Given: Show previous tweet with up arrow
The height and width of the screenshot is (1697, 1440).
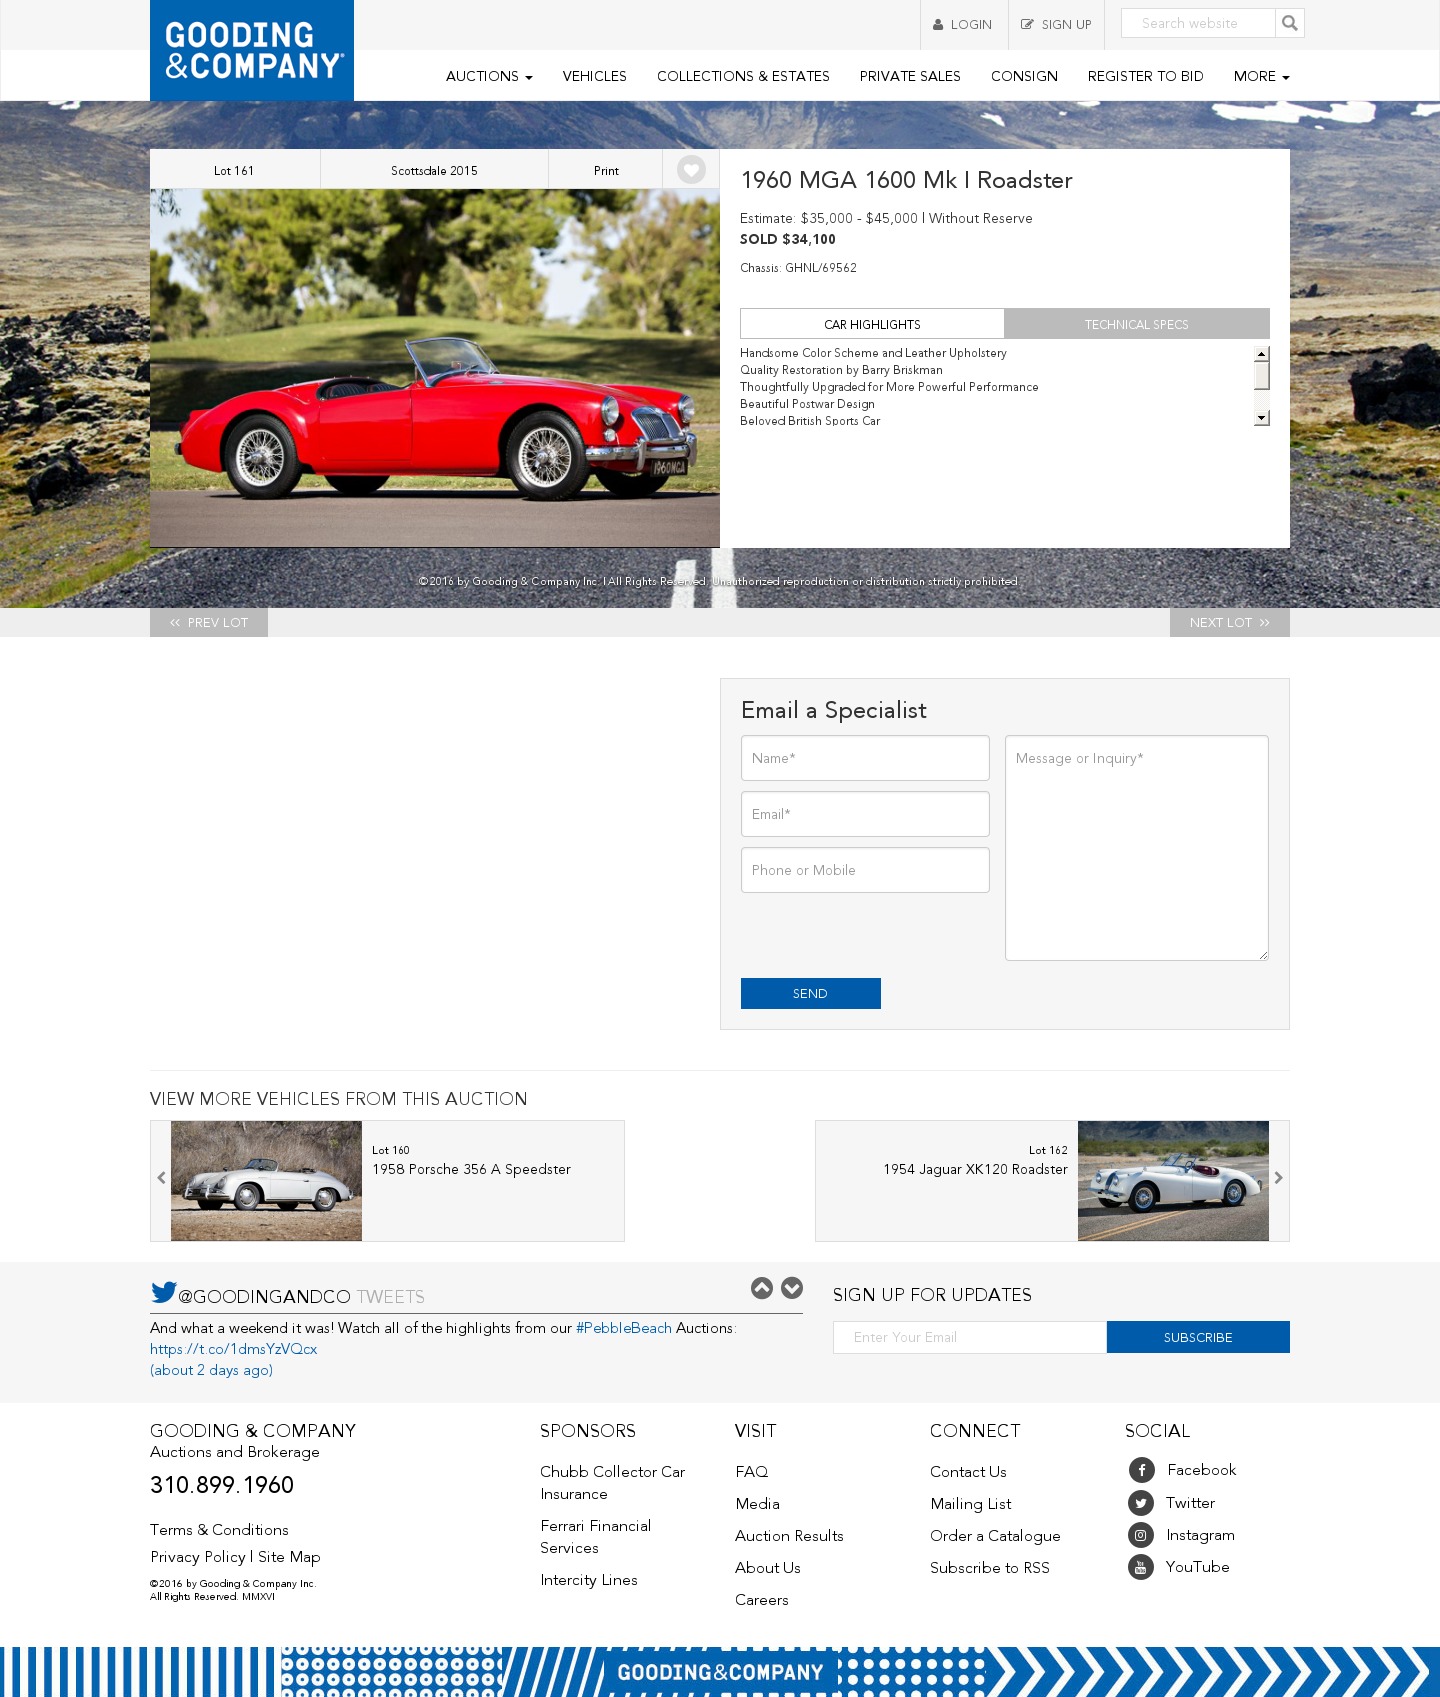Looking at the screenshot, I should click(762, 1288).
